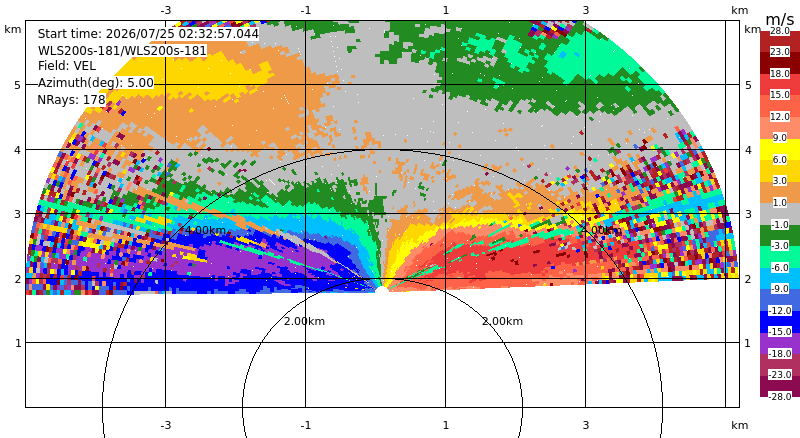Click the Azimuth(deg): 5.00 label

95,82
